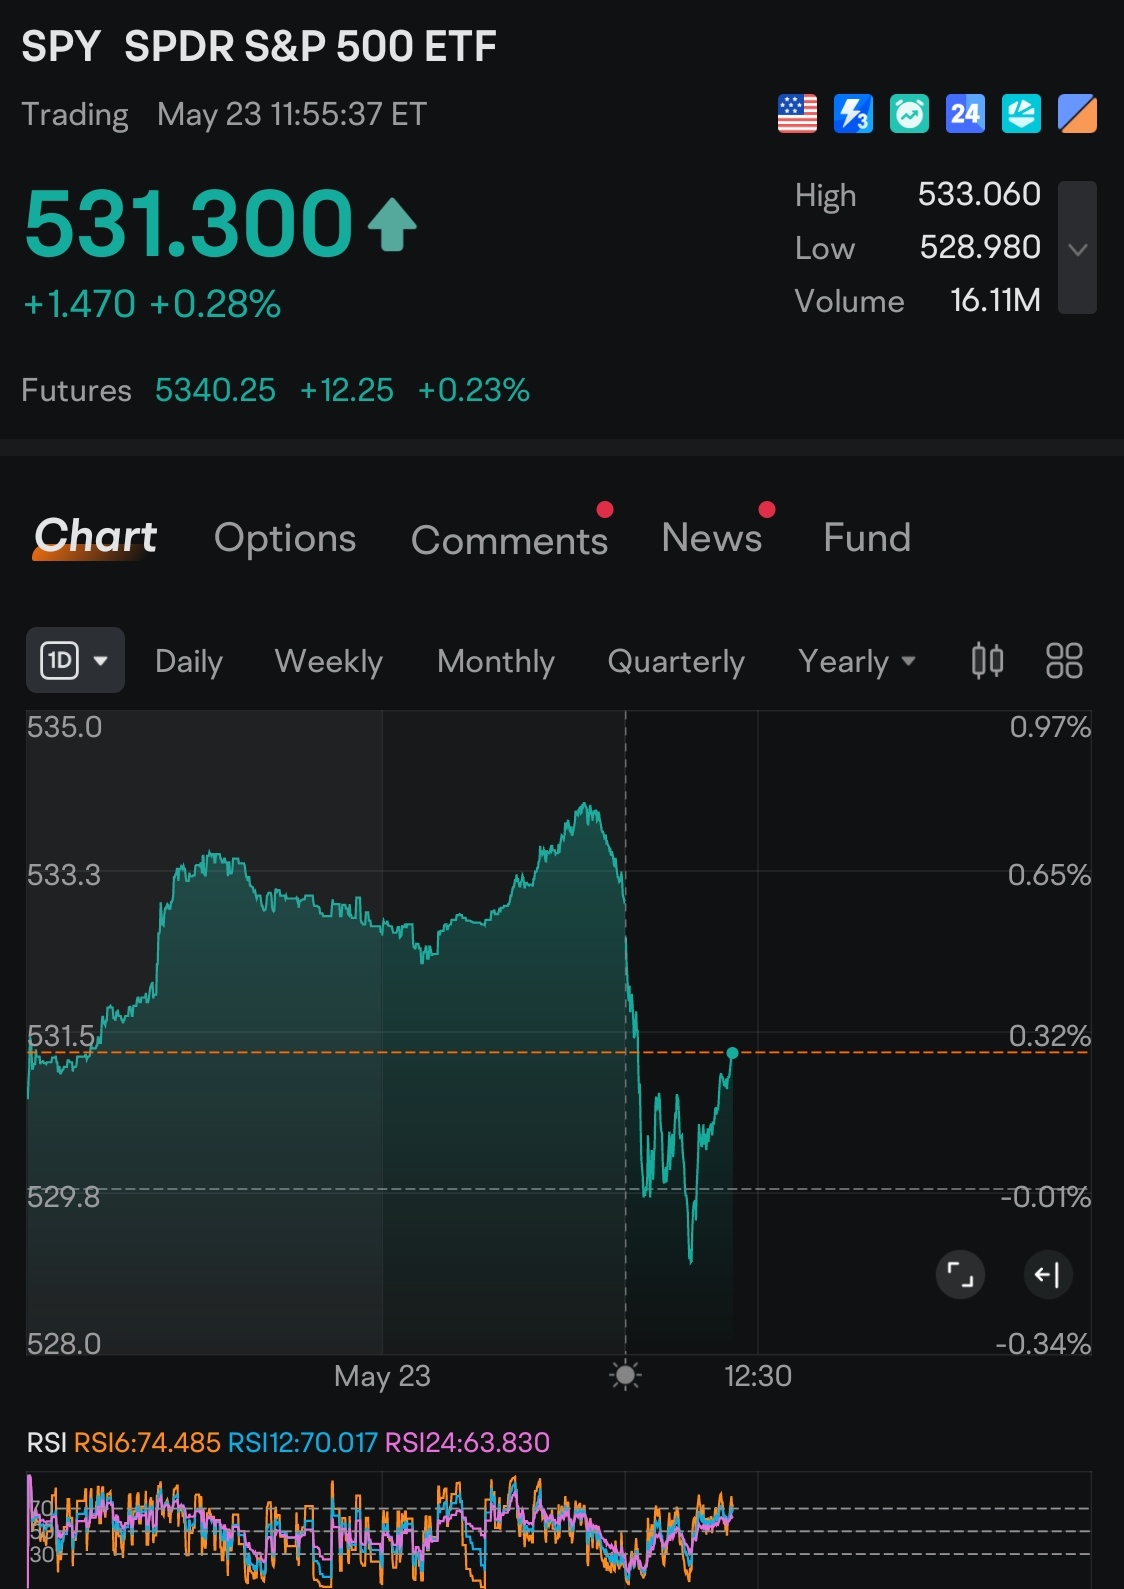1124x1589 pixels.
Task: Open the Yearly period dropdown
Action: pyautogui.click(x=857, y=661)
